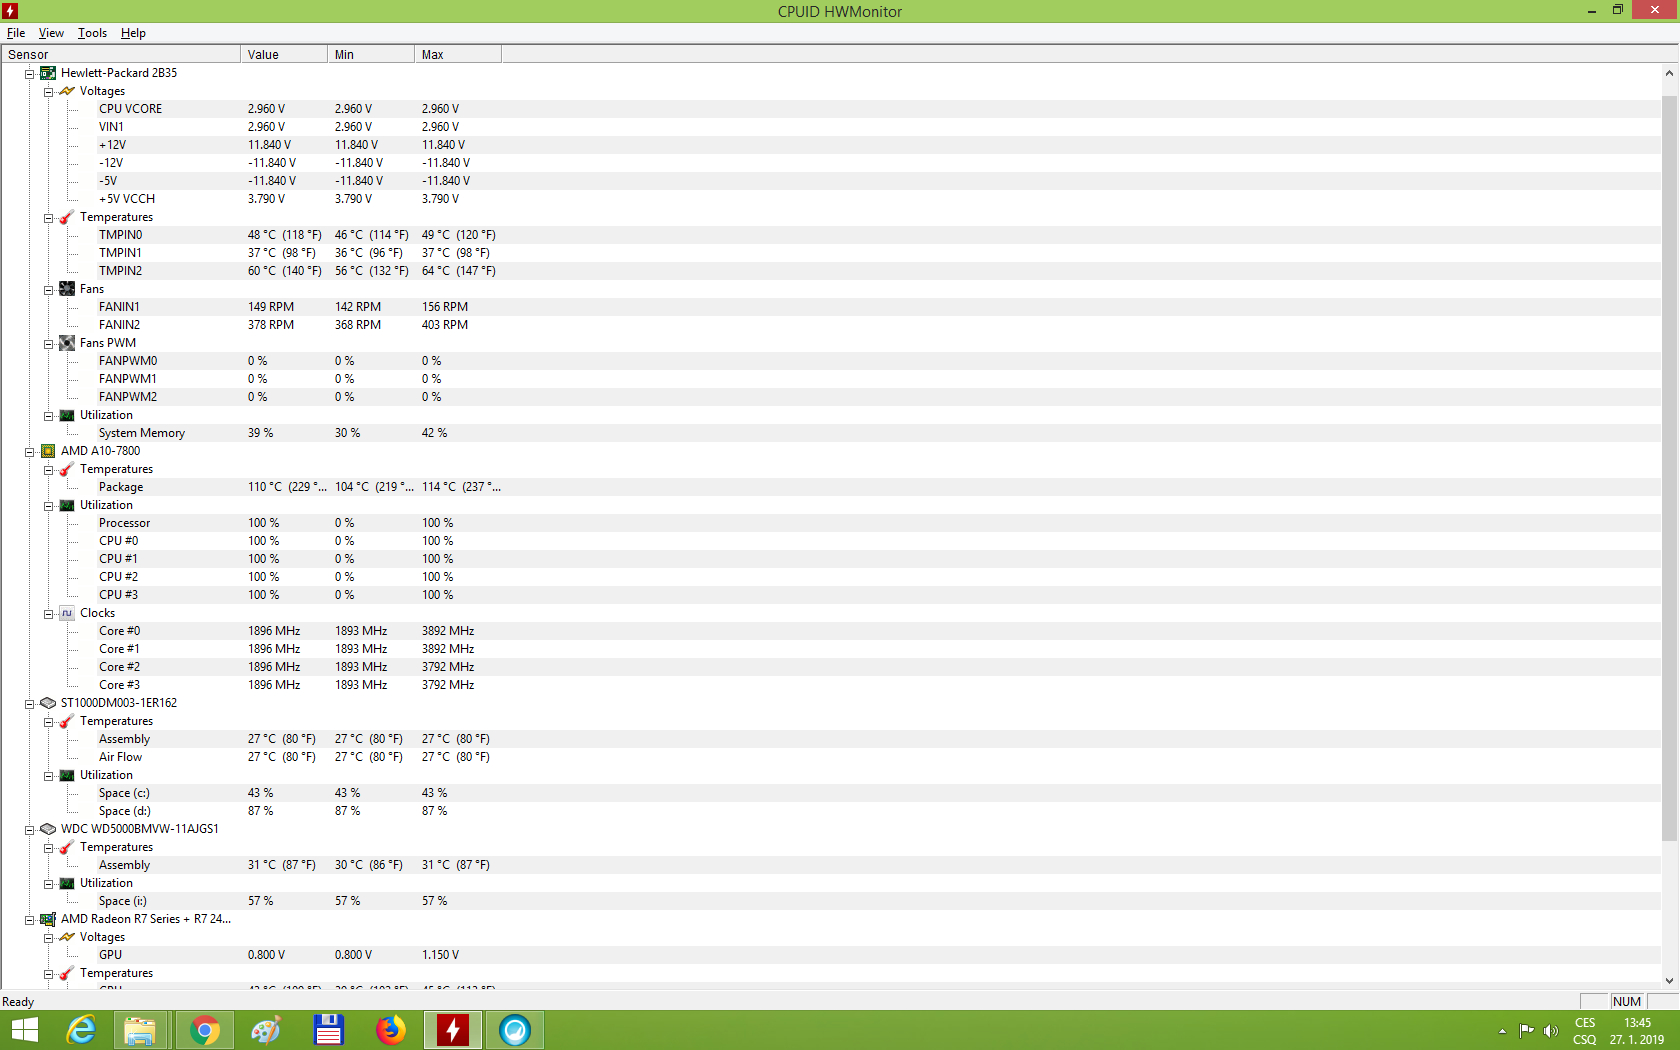Collapse the AMD A10-7800 tree node

(30, 452)
